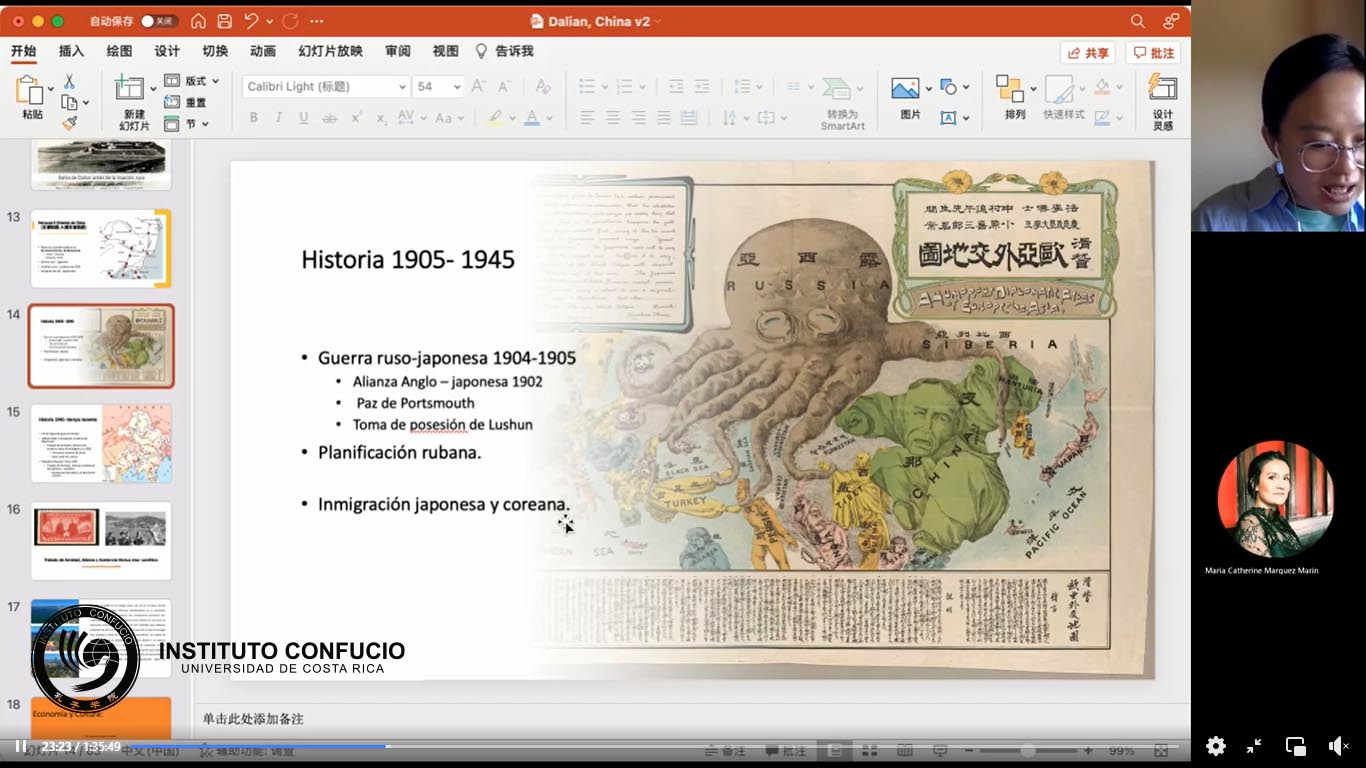This screenshot has width=1366, height=768.
Task: Pause the video with the pause button
Action: (x=20, y=746)
